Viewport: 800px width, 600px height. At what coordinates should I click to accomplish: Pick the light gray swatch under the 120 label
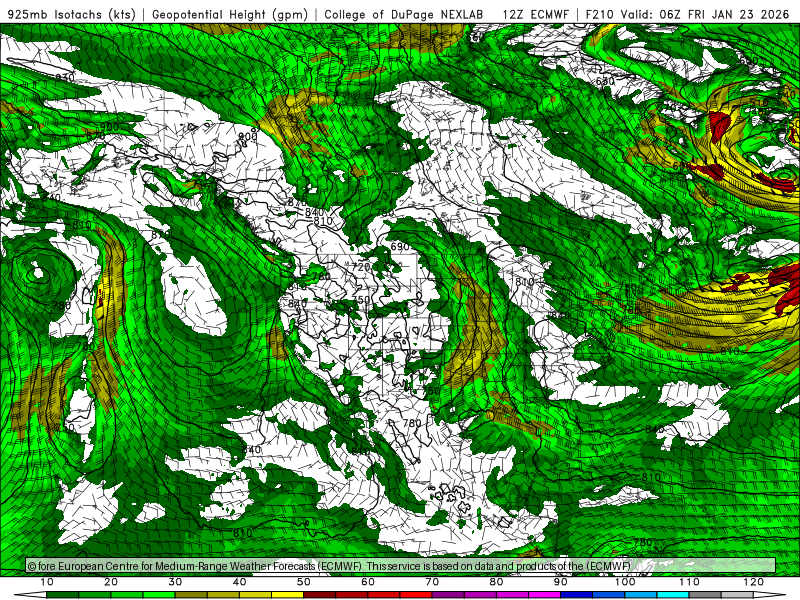coord(737,595)
